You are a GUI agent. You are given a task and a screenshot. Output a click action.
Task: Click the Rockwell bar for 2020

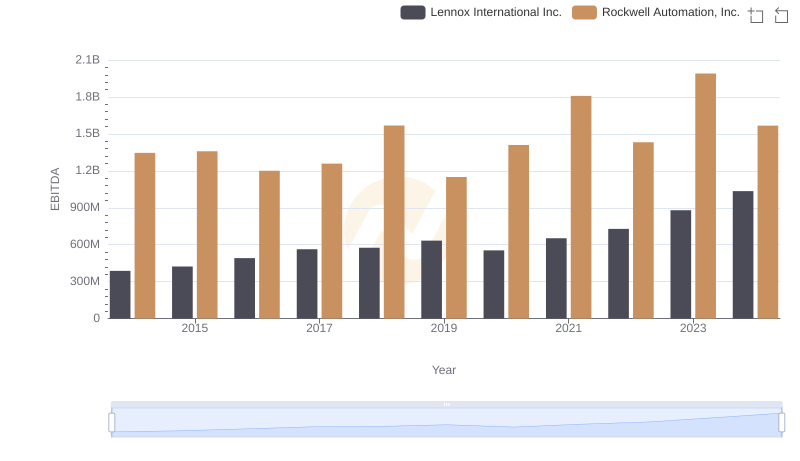coord(518,232)
